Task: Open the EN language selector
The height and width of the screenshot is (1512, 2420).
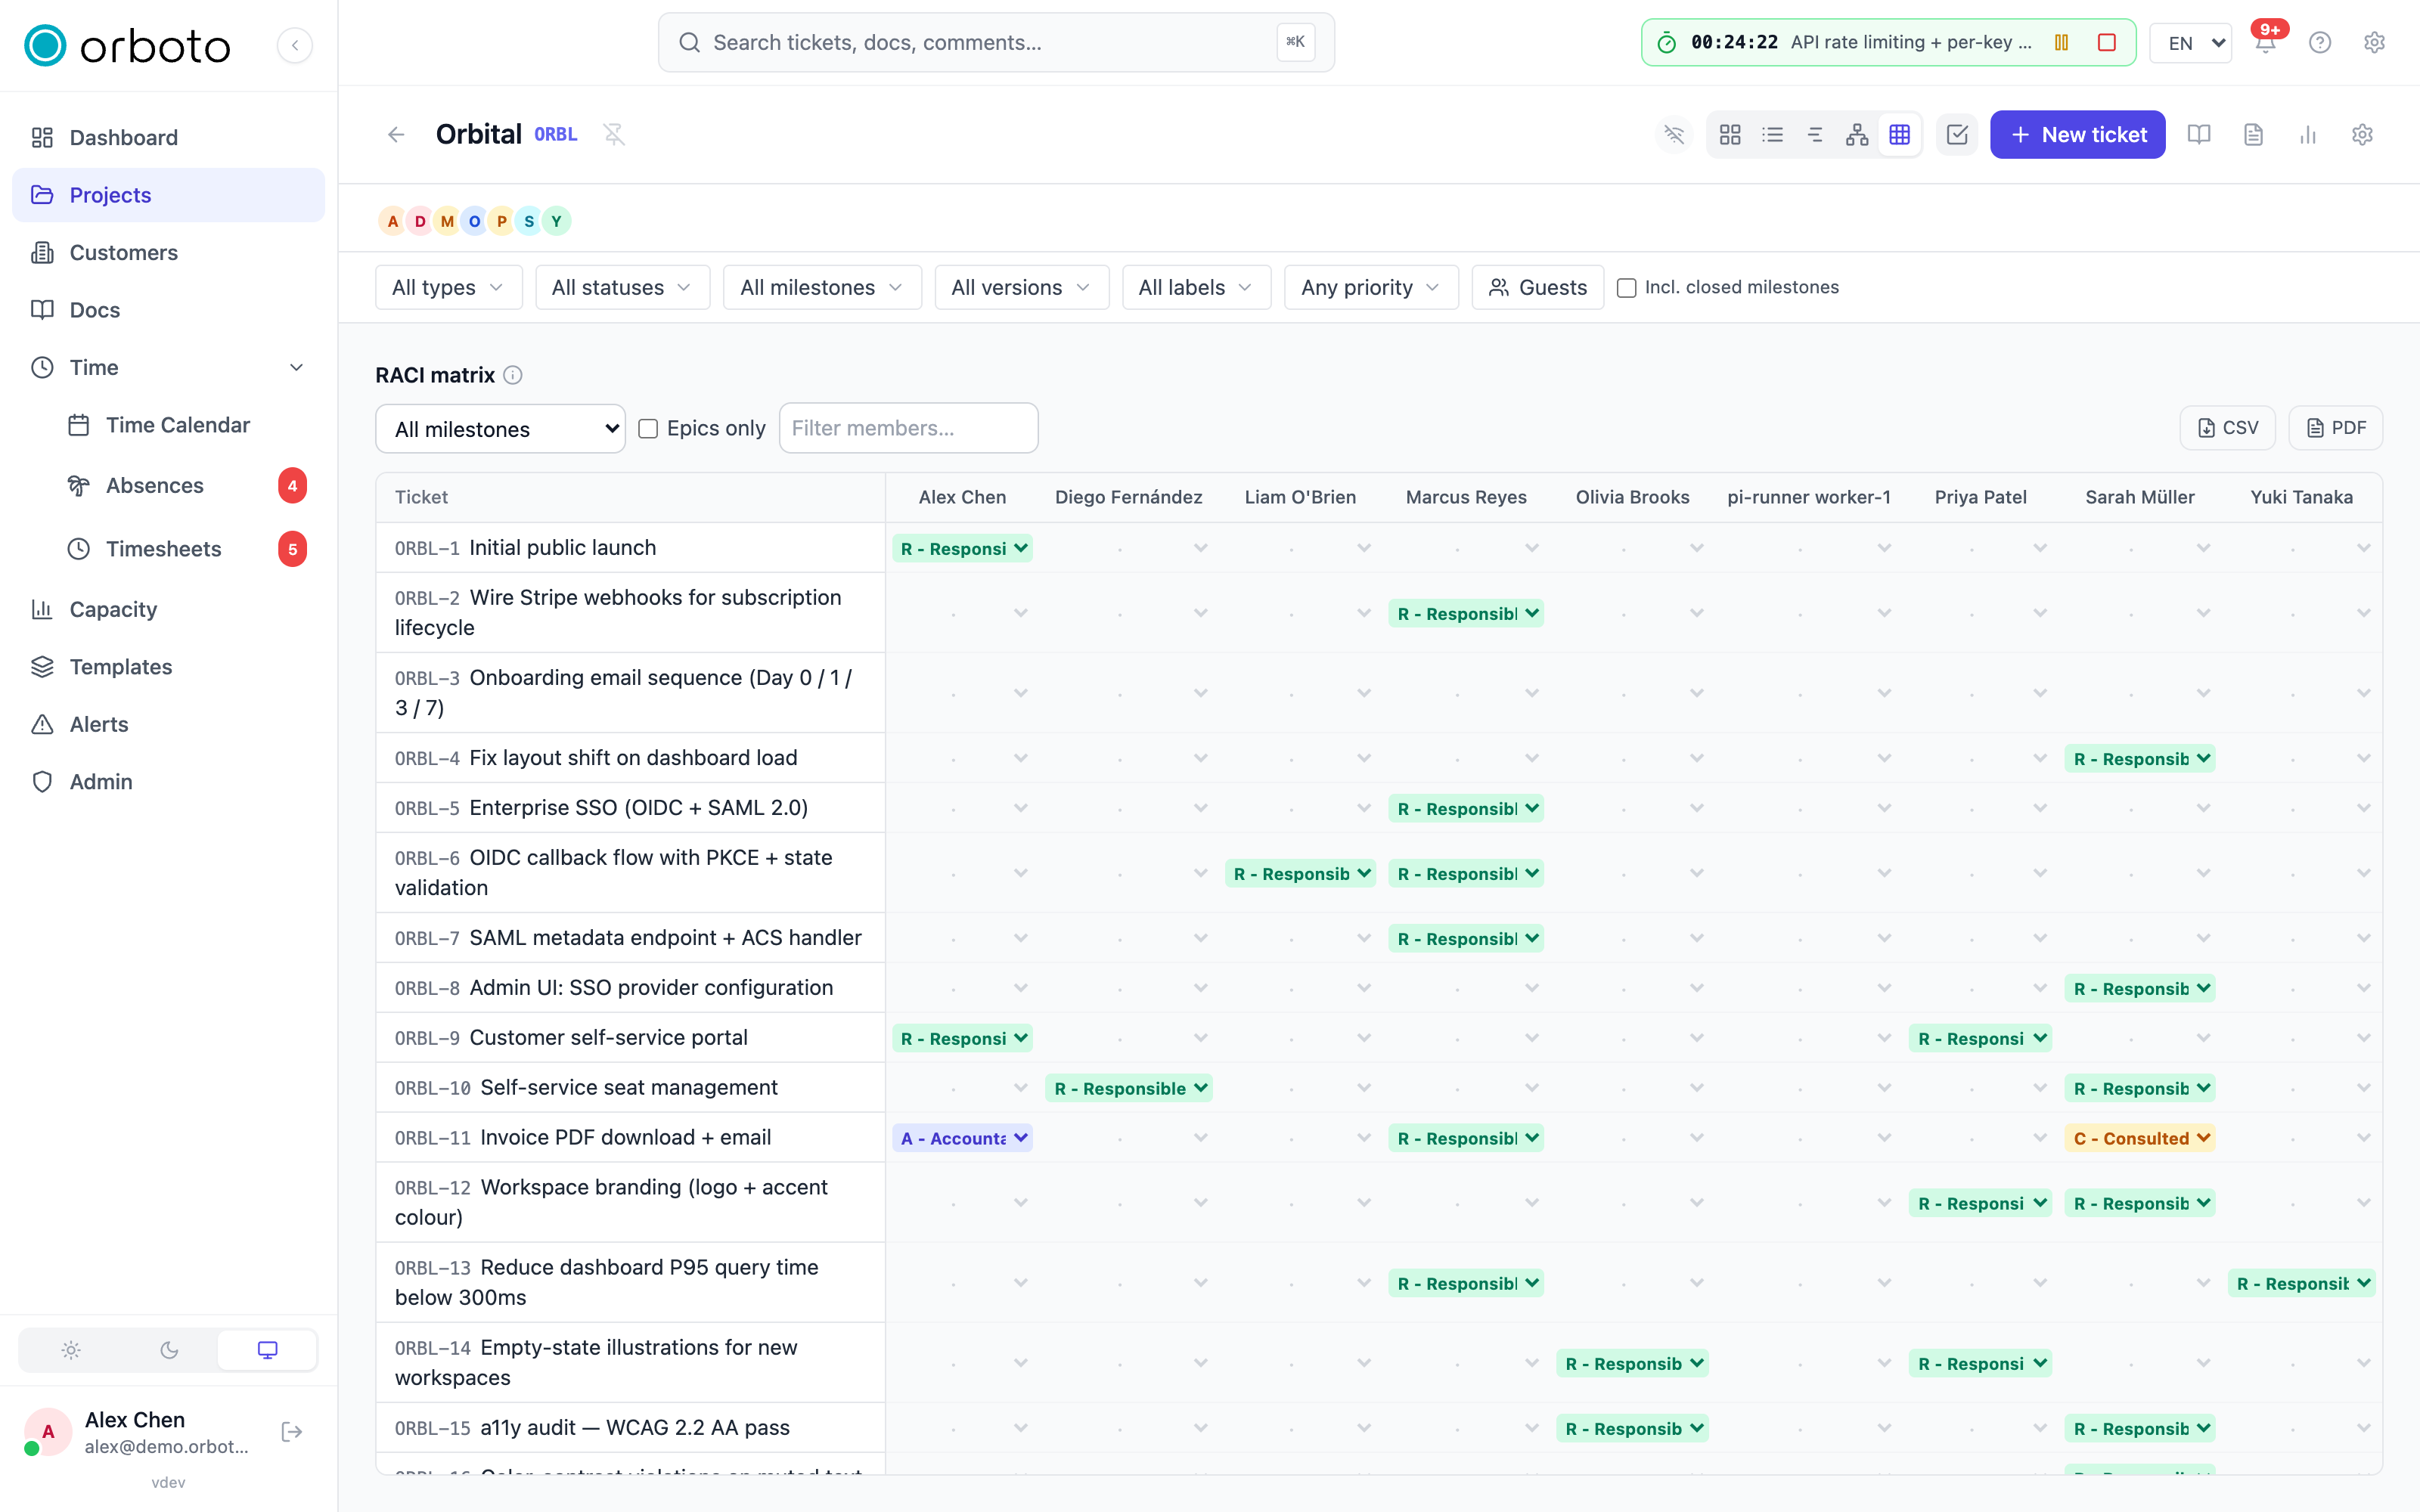Action: coord(2191,43)
